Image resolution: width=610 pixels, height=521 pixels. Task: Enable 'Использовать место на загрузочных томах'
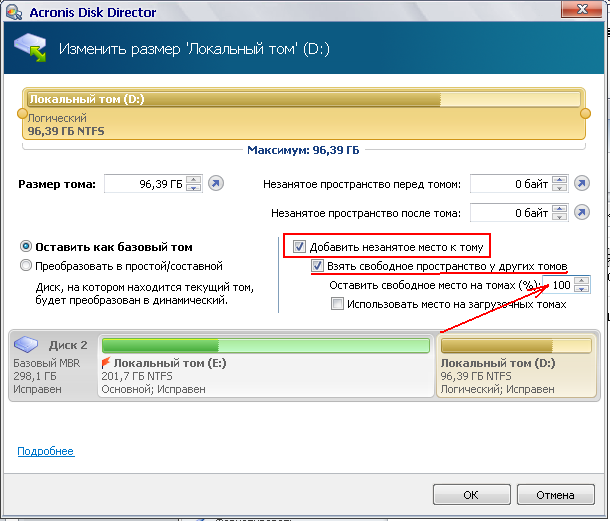pyautogui.click(x=337, y=303)
